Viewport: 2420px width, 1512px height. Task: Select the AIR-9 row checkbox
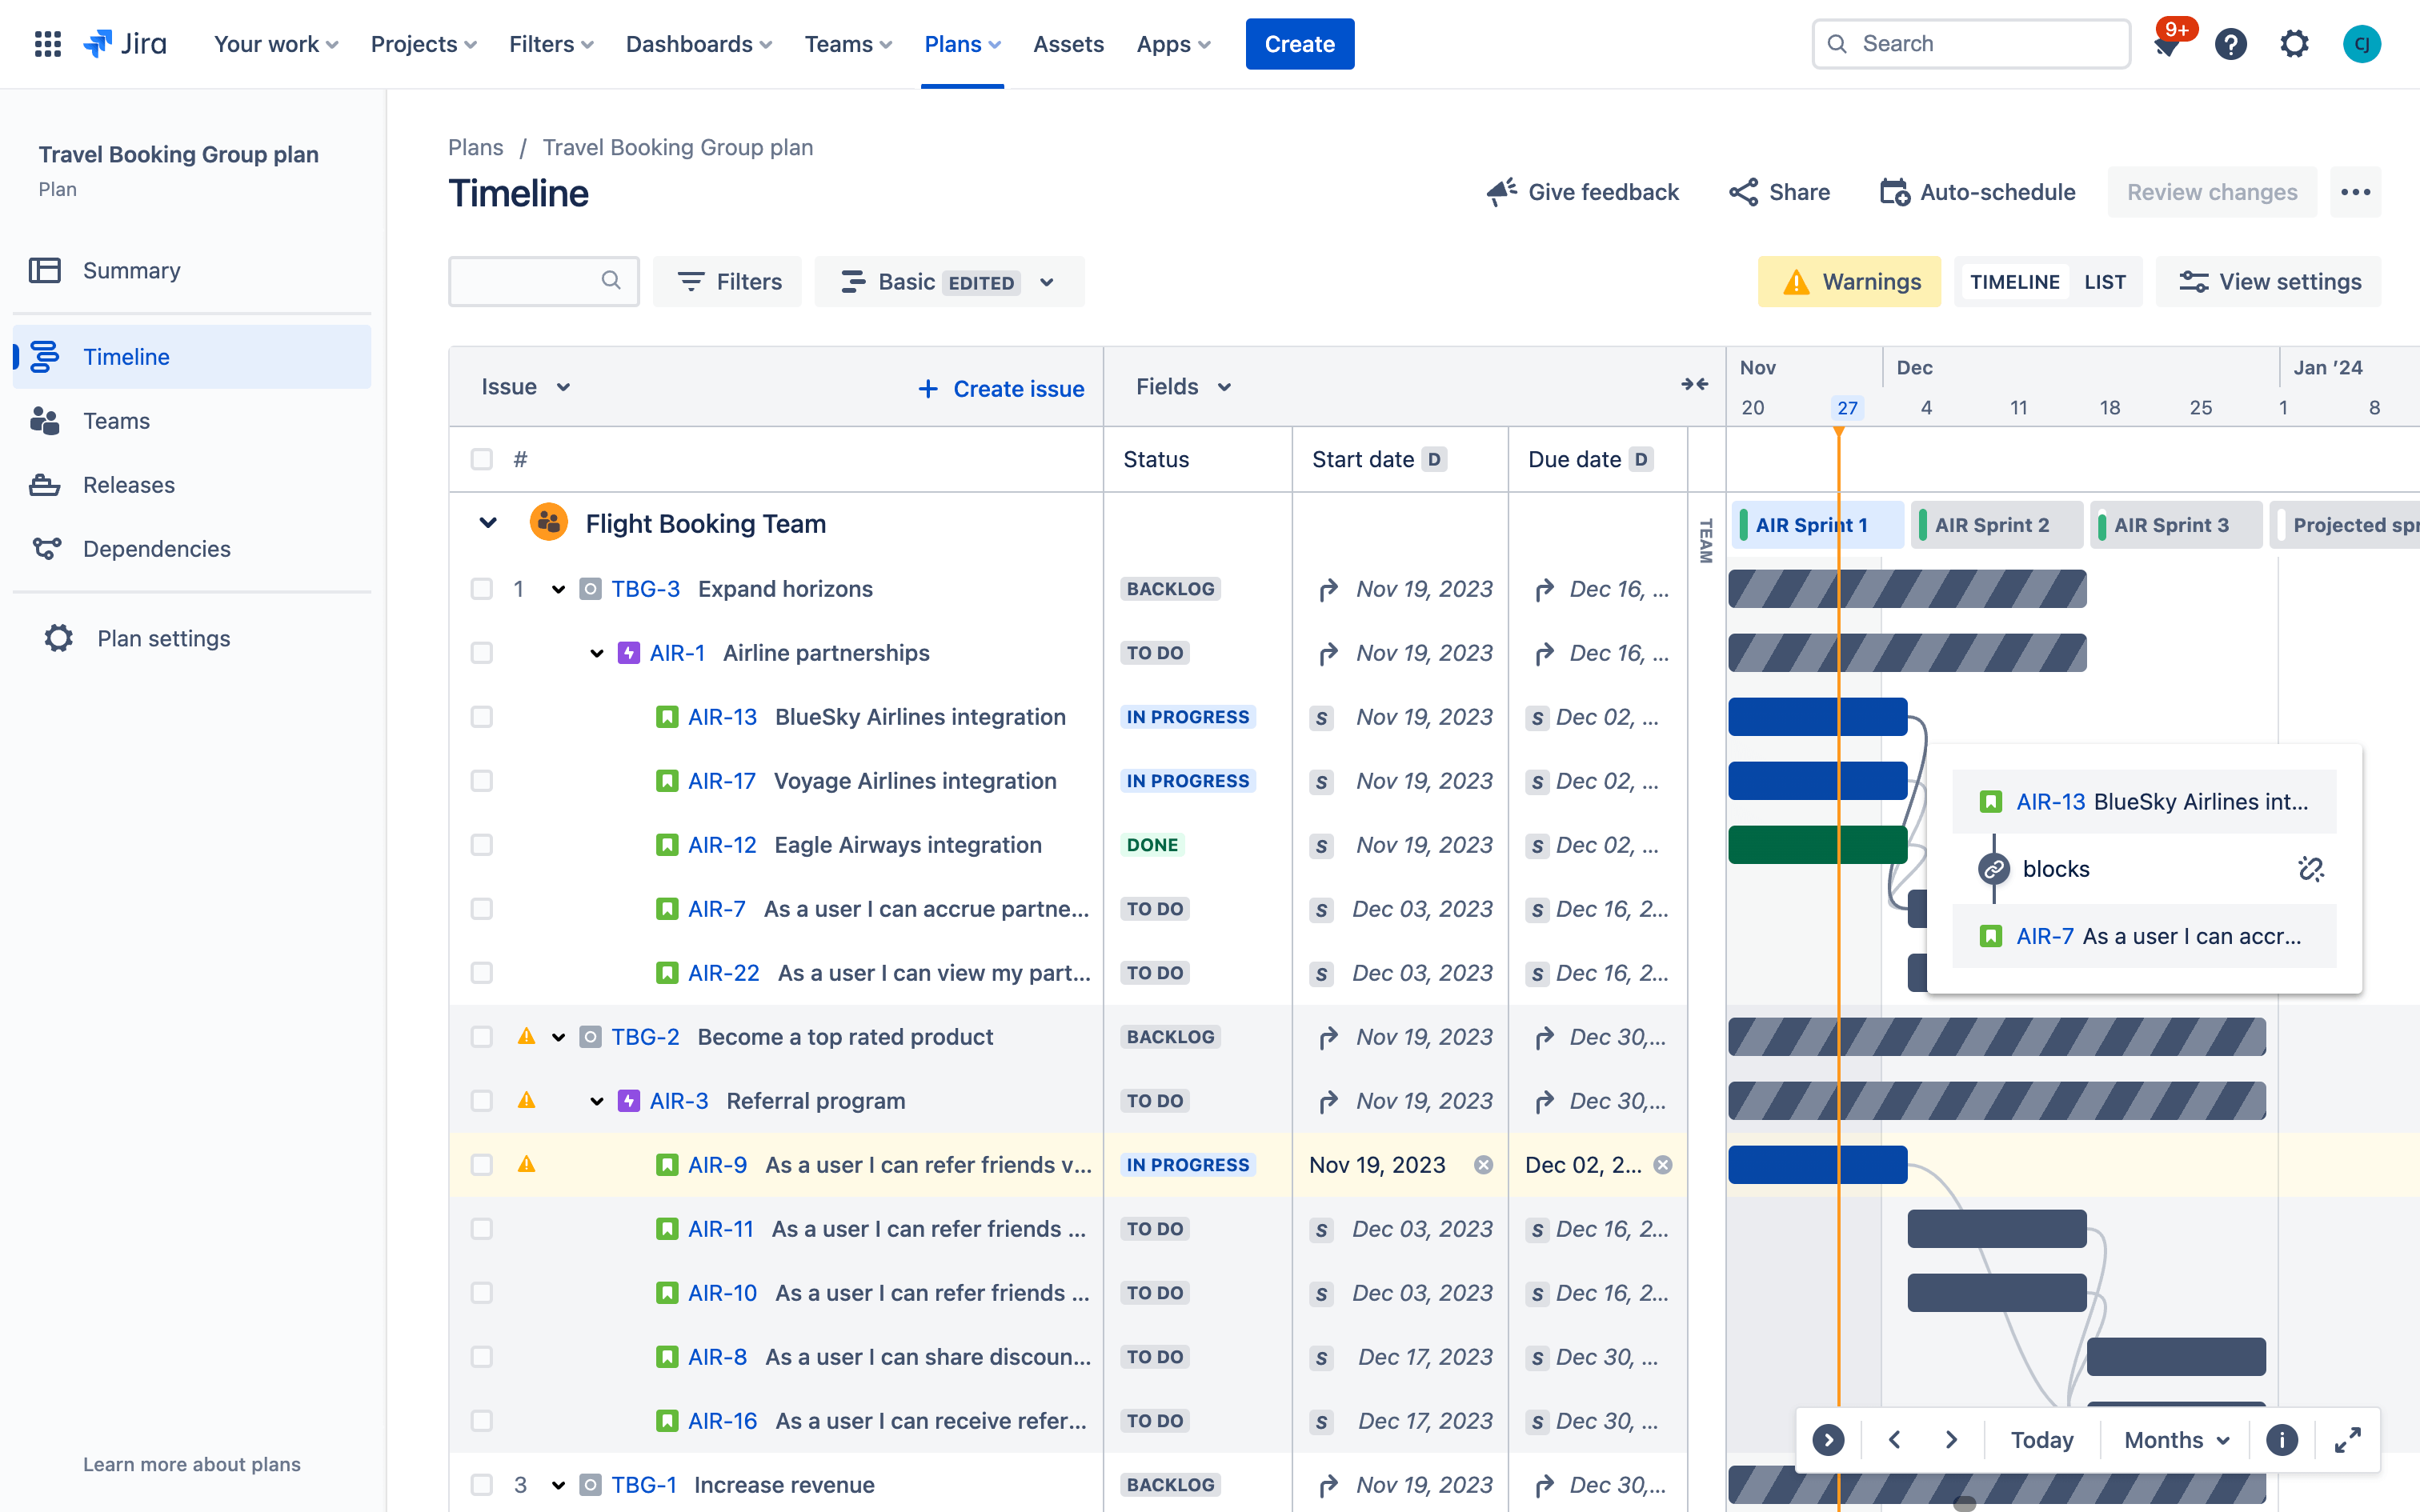coord(481,1164)
